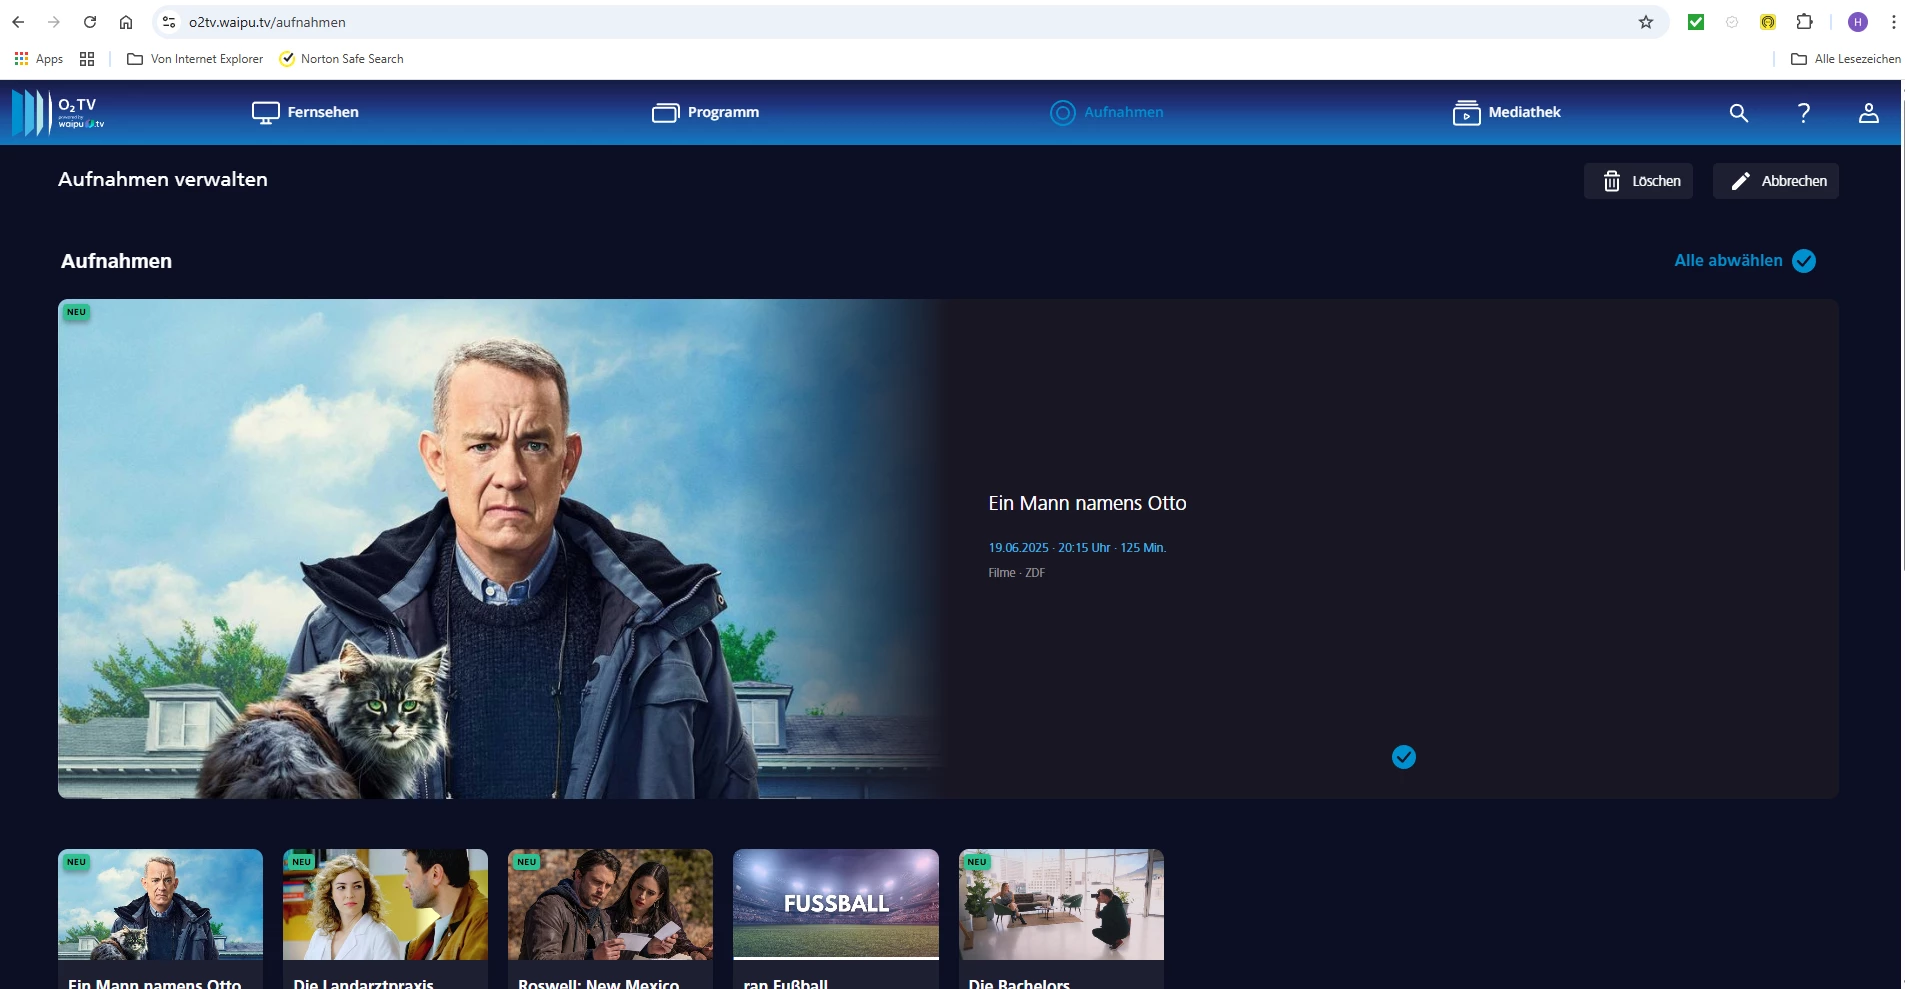Go forward with the browser forward arrow
The height and width of the screenshot is (989, 1905).
54,22
